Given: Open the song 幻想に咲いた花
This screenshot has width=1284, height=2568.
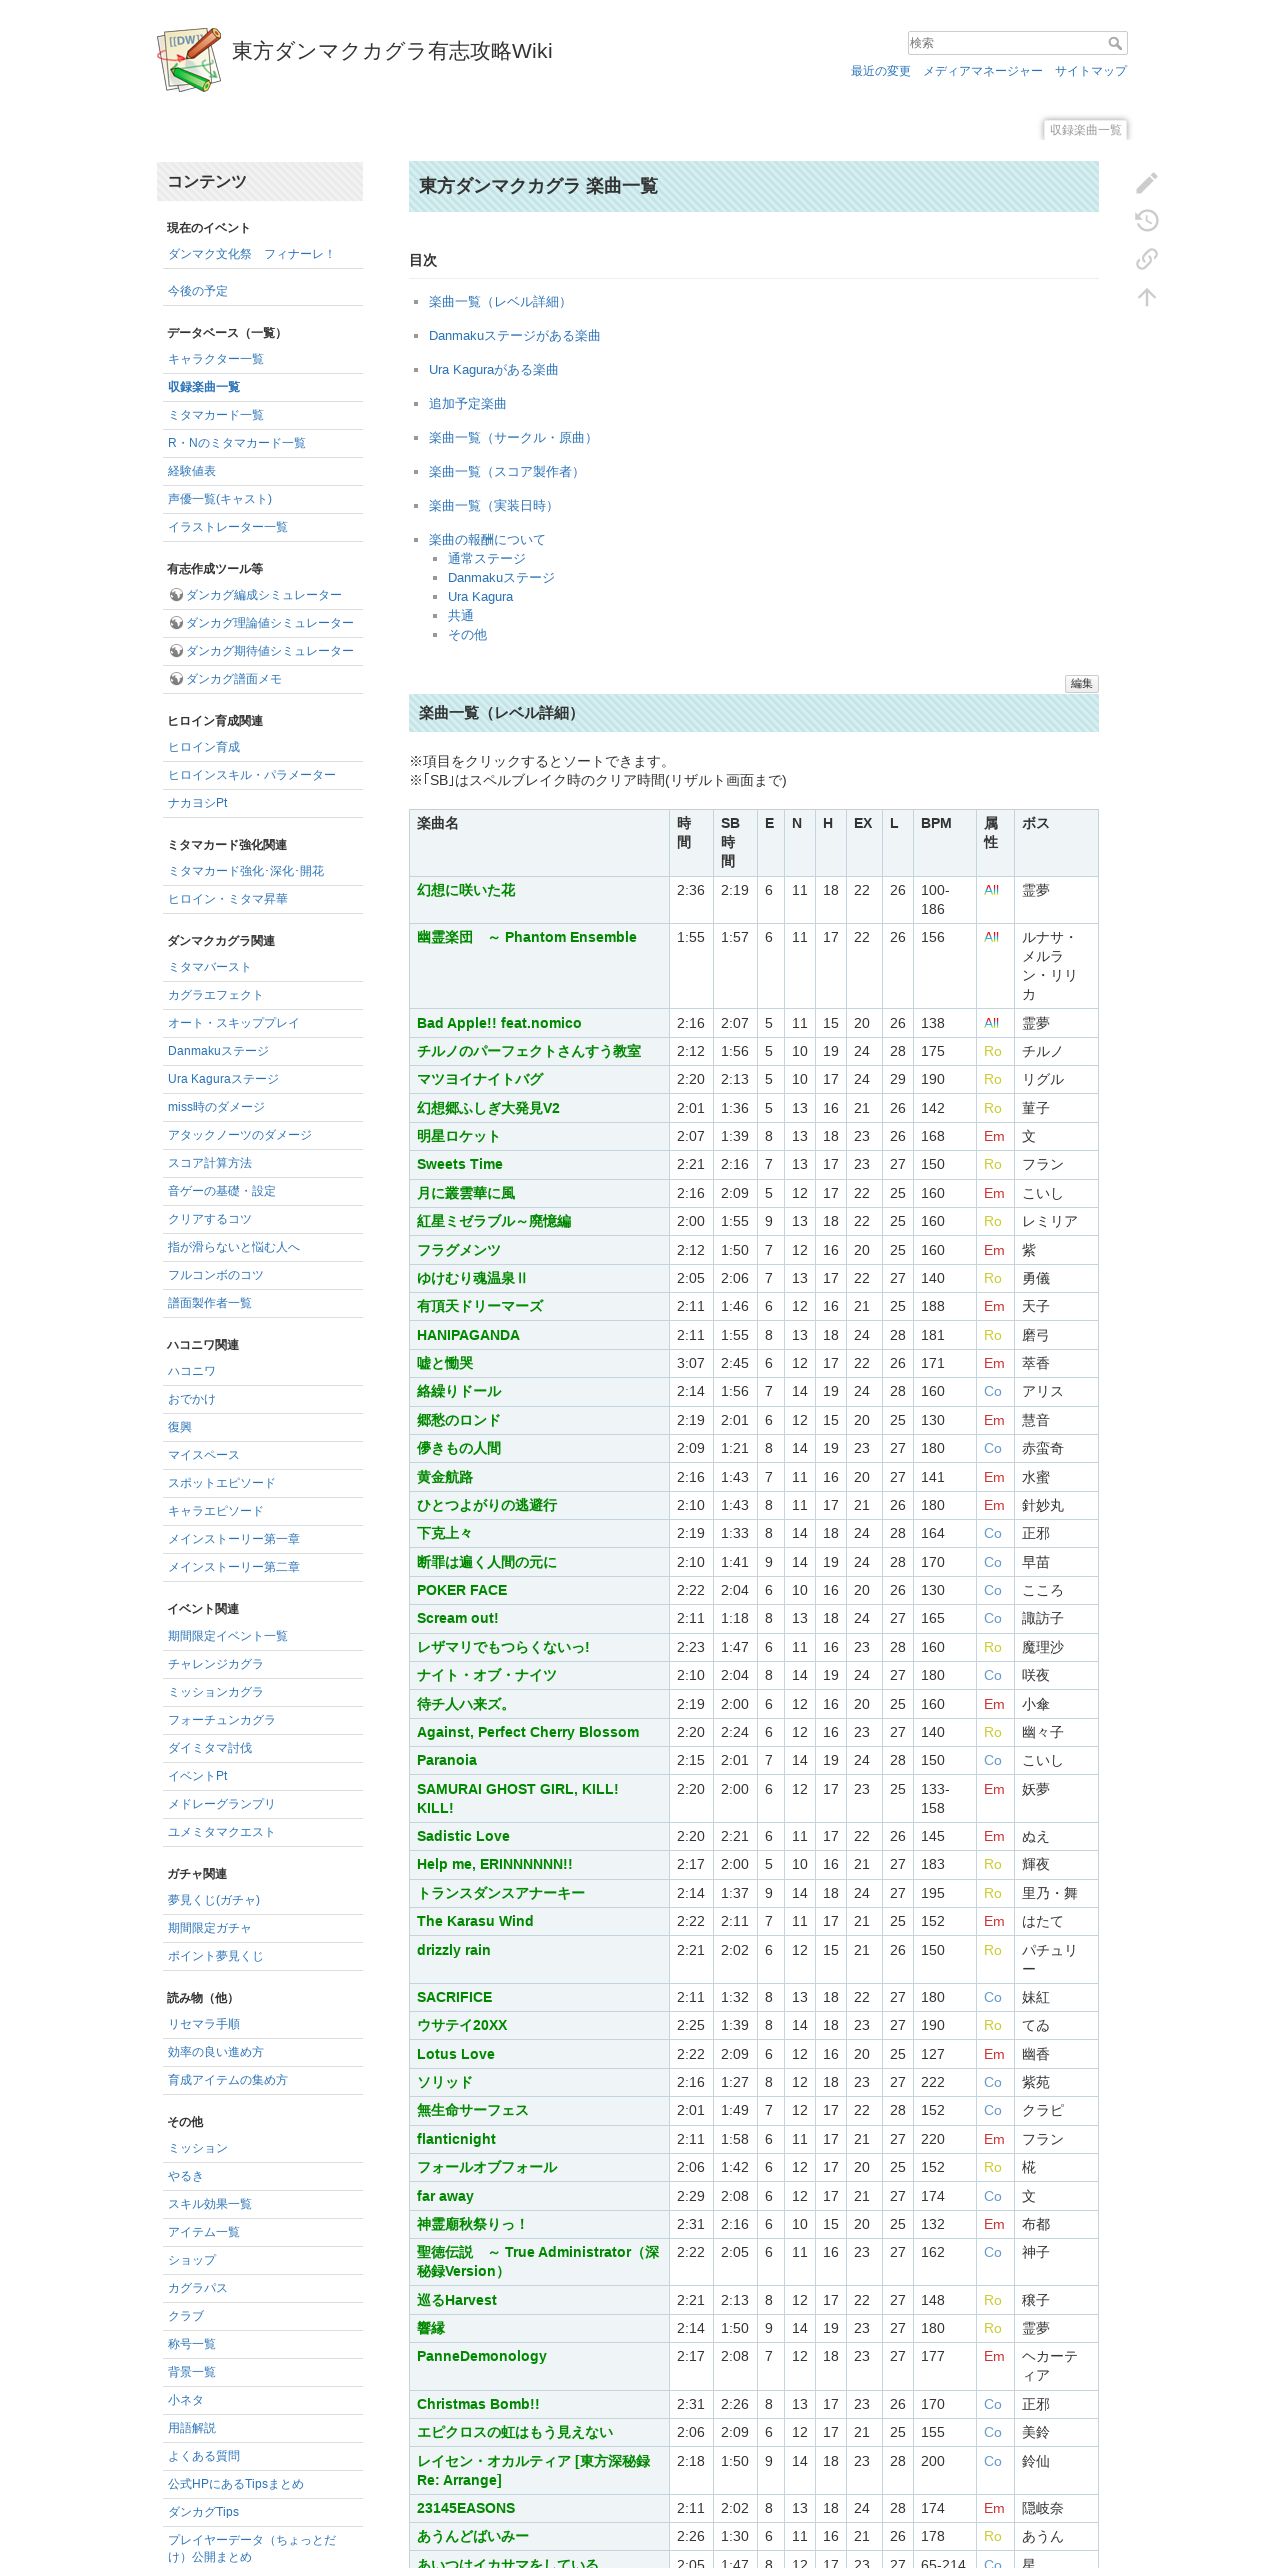Looking at the screenshot, I should [x=466, y=890].
